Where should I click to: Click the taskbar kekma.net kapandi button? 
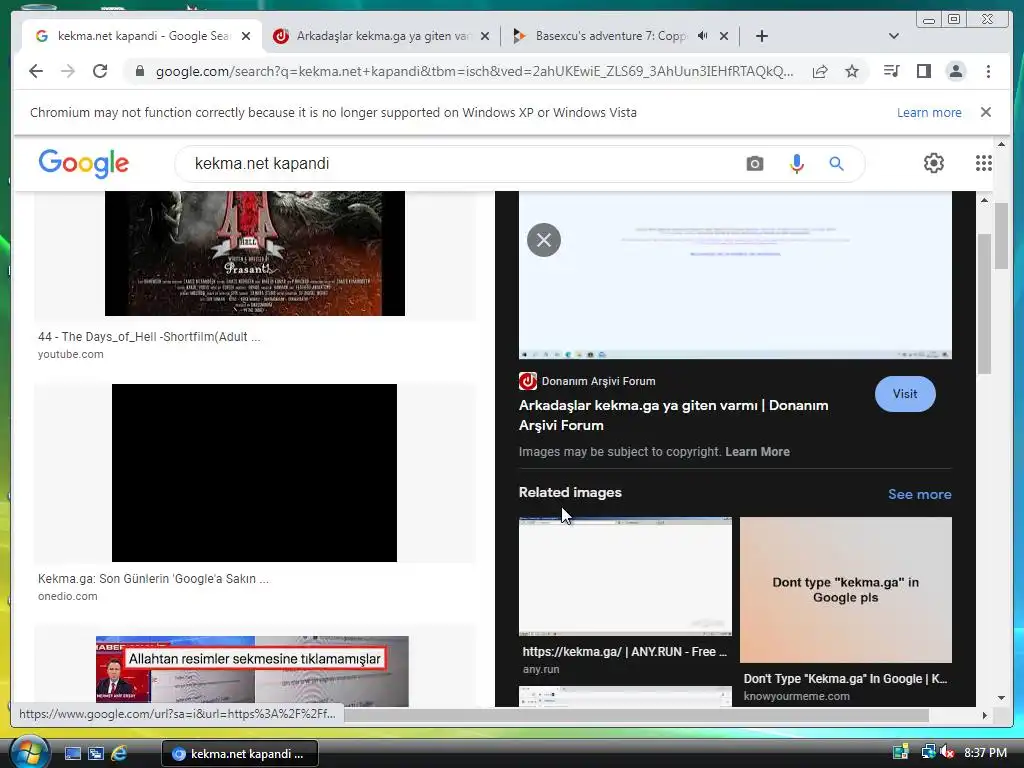tap(240, 754)
